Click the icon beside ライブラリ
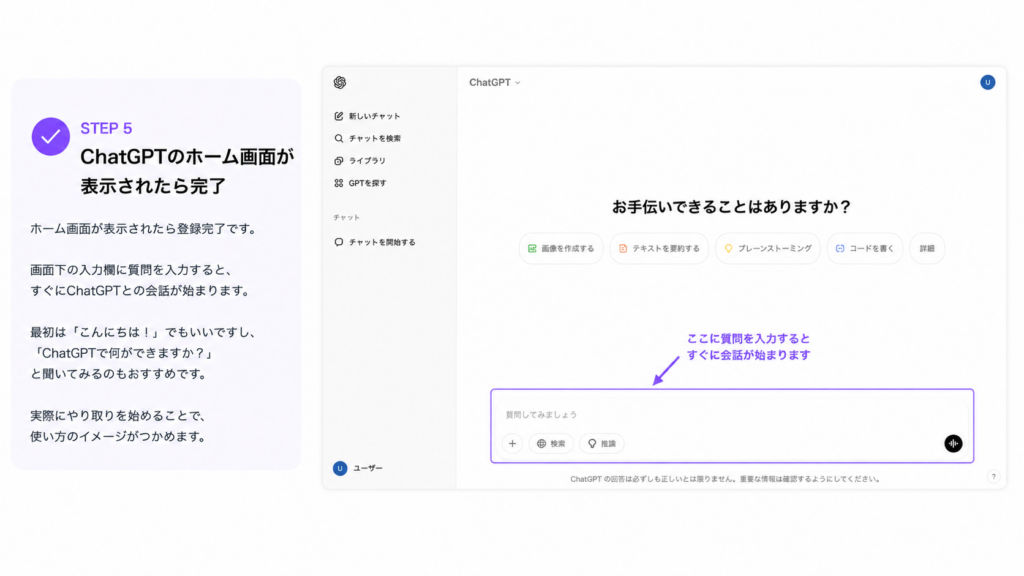Image resolution: width=1024 pixels, height=576 pixels. click(x=338, y=161)
